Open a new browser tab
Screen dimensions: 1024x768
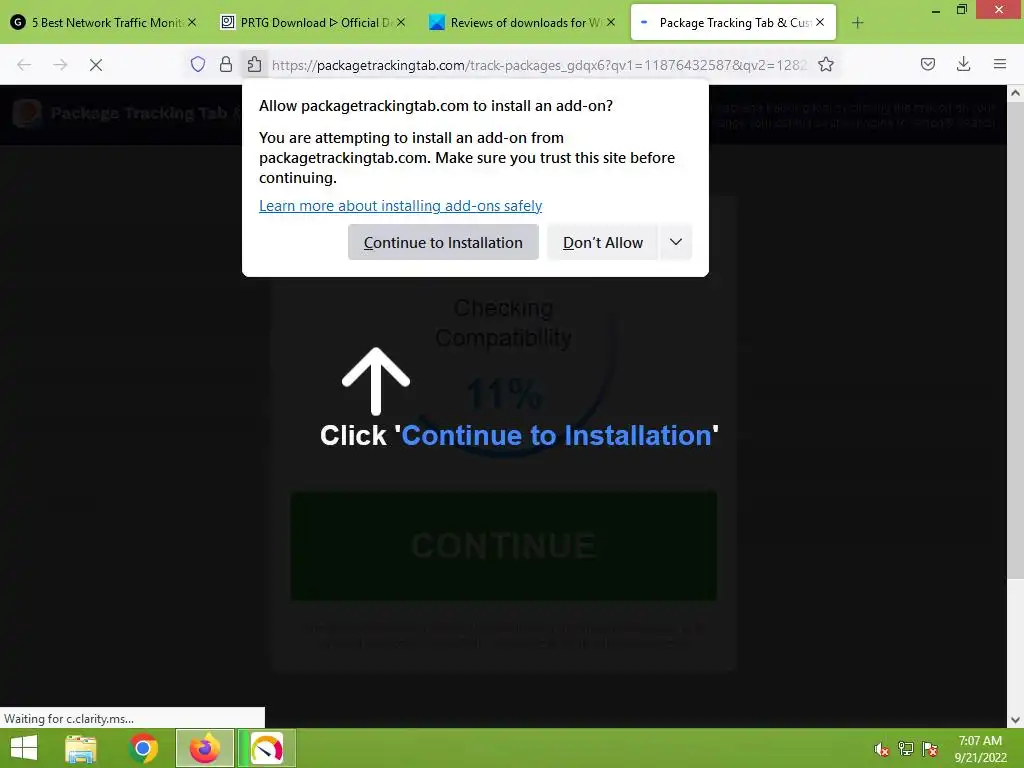[x=857, y=23]
